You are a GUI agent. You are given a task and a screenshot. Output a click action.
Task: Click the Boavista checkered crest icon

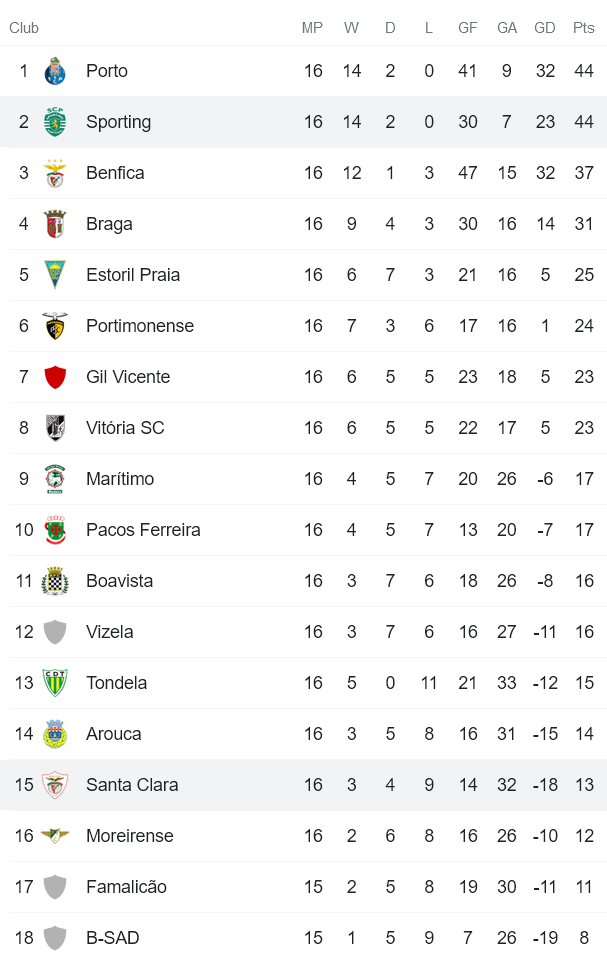point(55,581)
